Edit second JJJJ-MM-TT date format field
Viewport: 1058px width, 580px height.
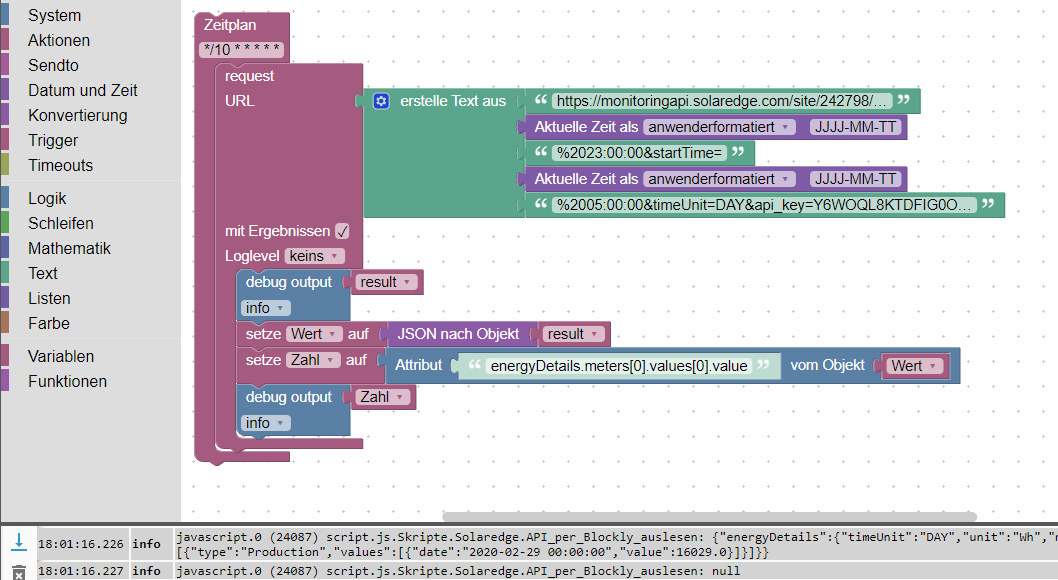click(856, 179)
